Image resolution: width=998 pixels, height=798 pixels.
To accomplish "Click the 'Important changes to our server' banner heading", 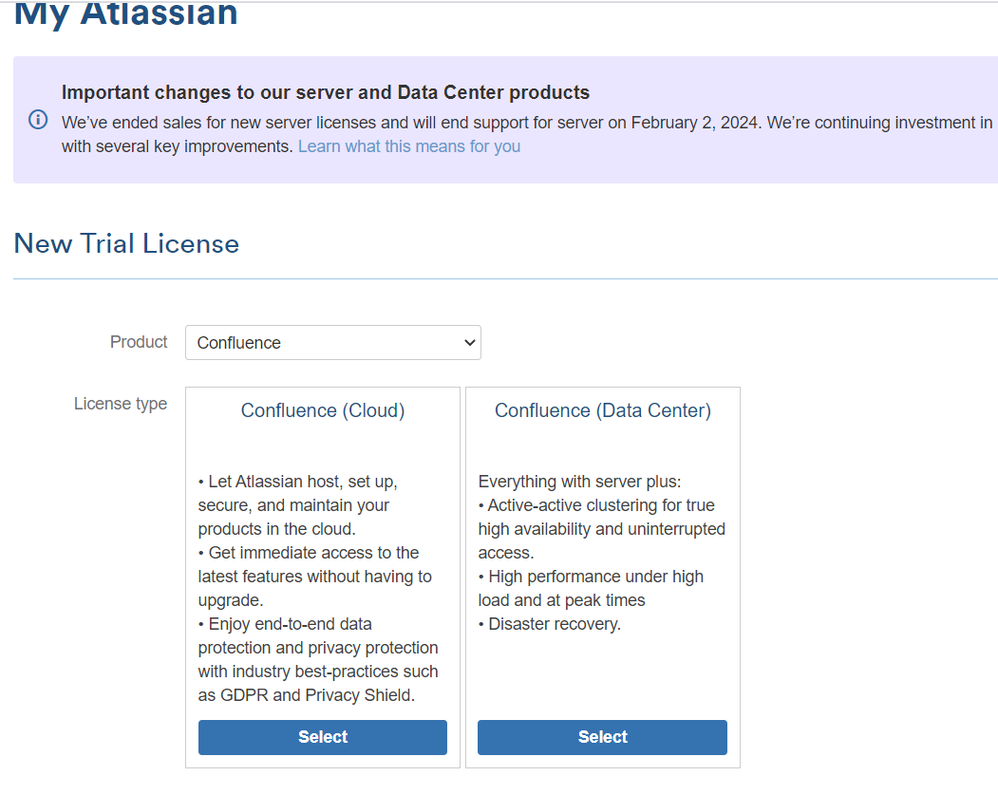I will [325, 92].
